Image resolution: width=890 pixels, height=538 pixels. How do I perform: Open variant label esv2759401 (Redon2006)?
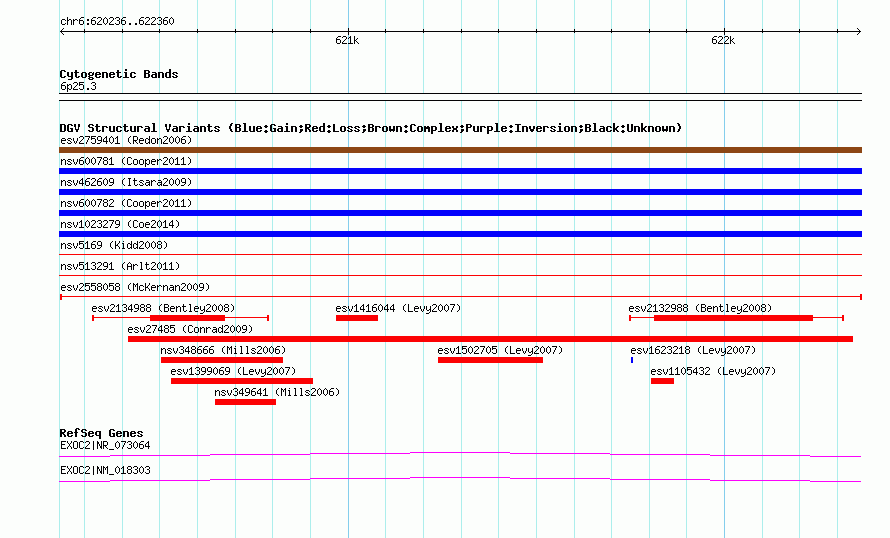[x=126, y=140]
